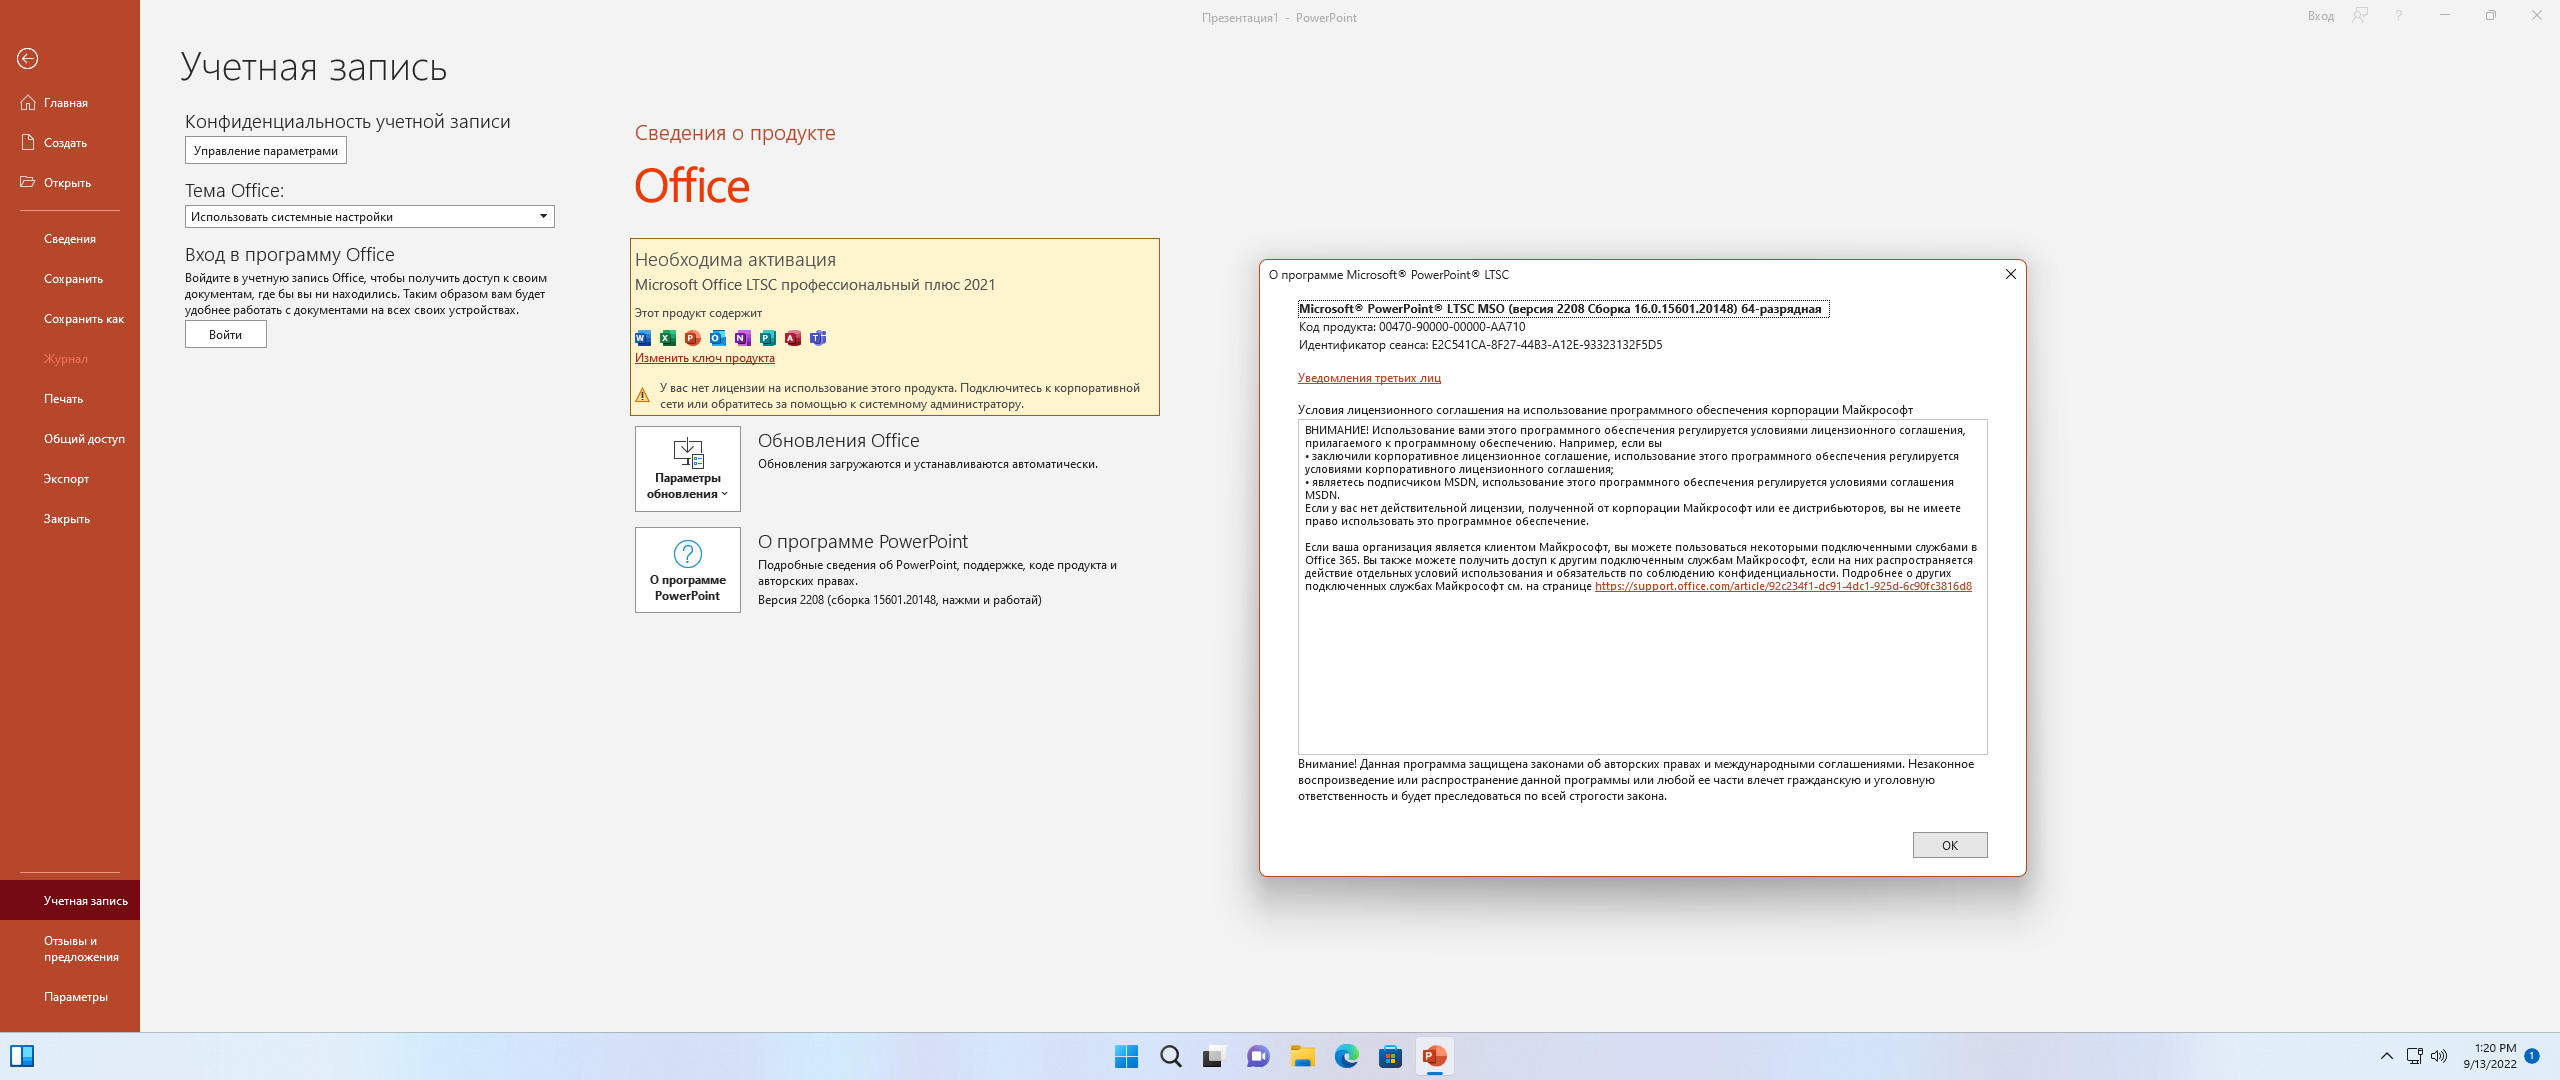Screen dimensions: 2560x1080
Task: Click the Publisher icon in product list
Action: pos(768,338)
